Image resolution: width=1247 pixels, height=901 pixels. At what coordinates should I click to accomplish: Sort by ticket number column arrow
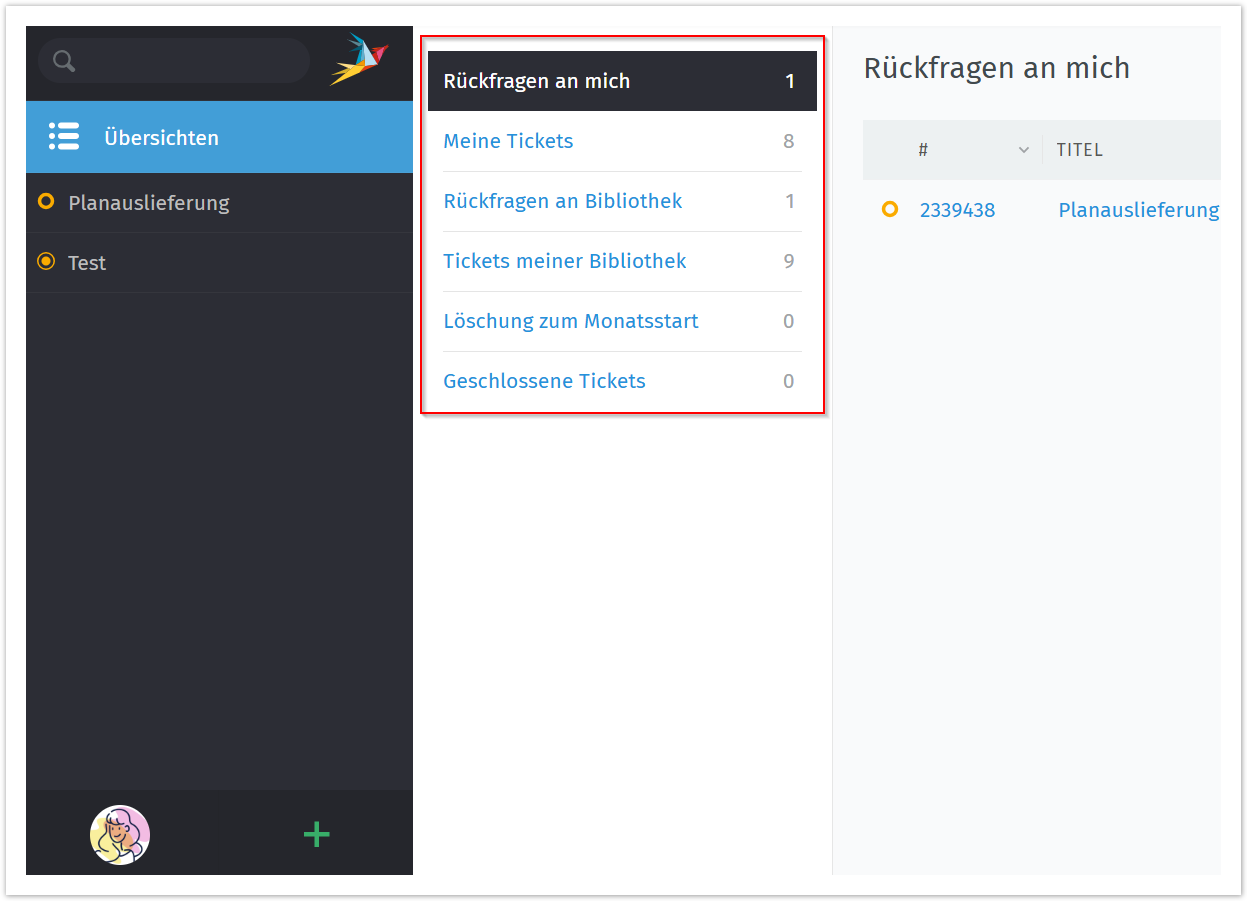[x=1023, y=150]
